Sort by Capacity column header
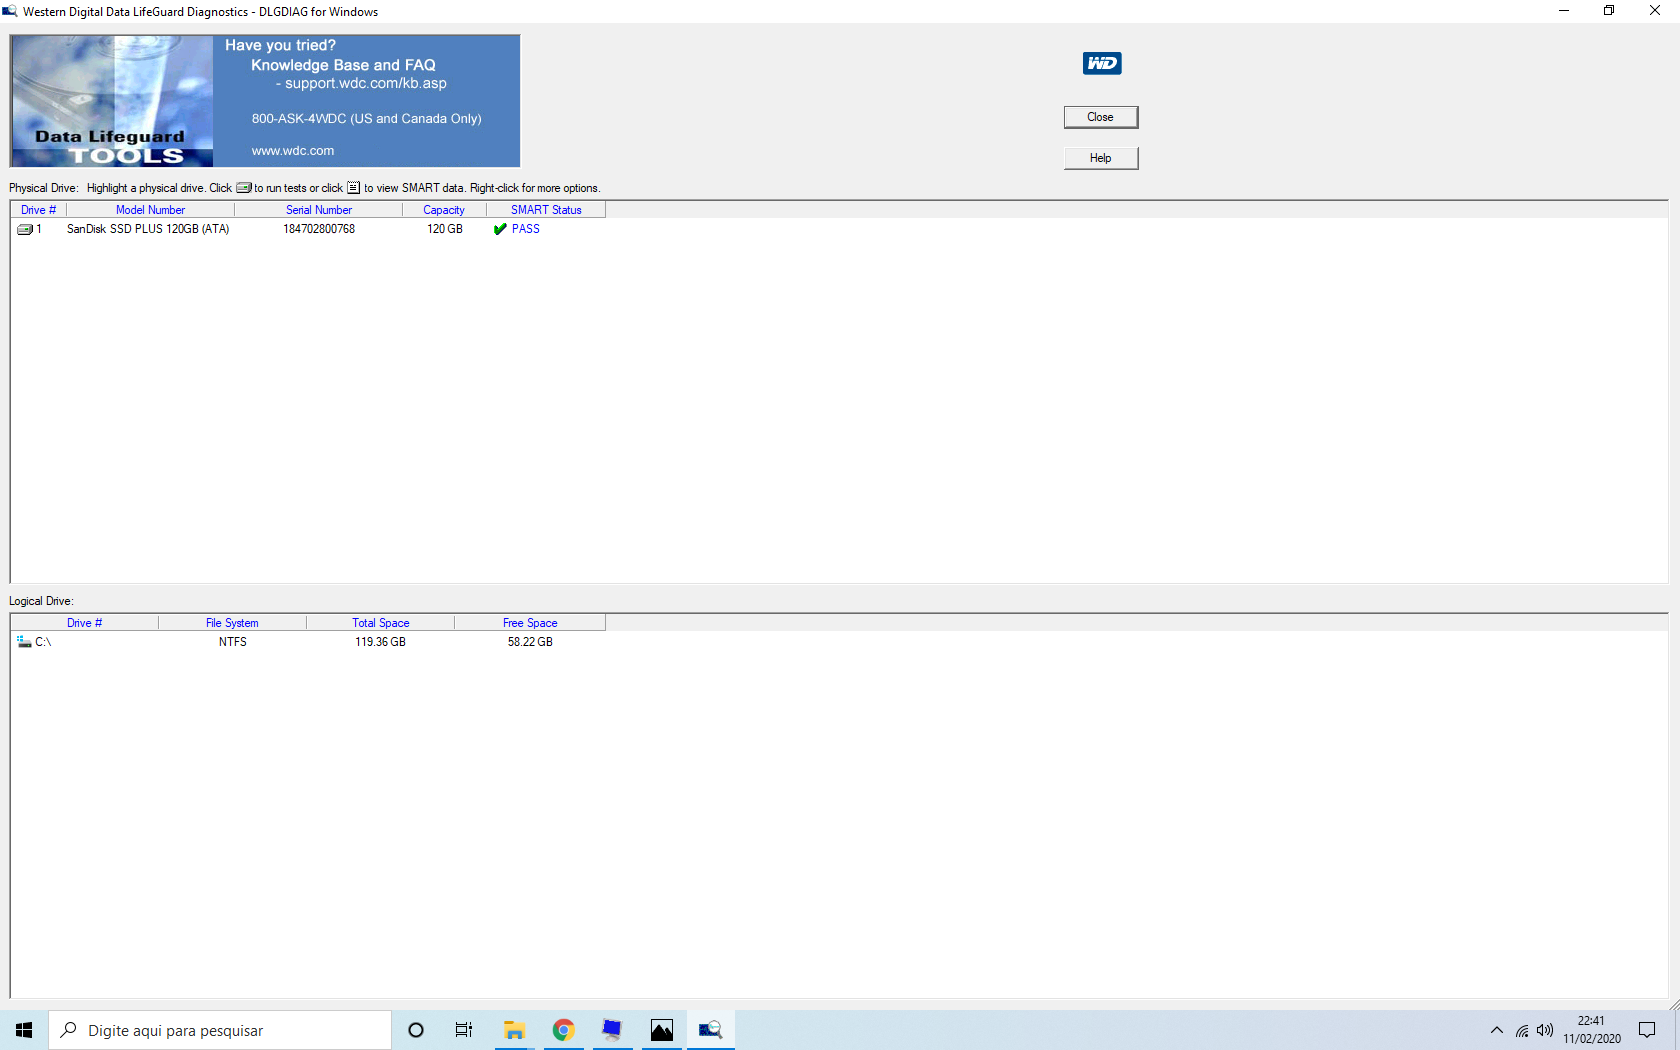Viewport: 1680px width, 1050px height. point(444,210)
